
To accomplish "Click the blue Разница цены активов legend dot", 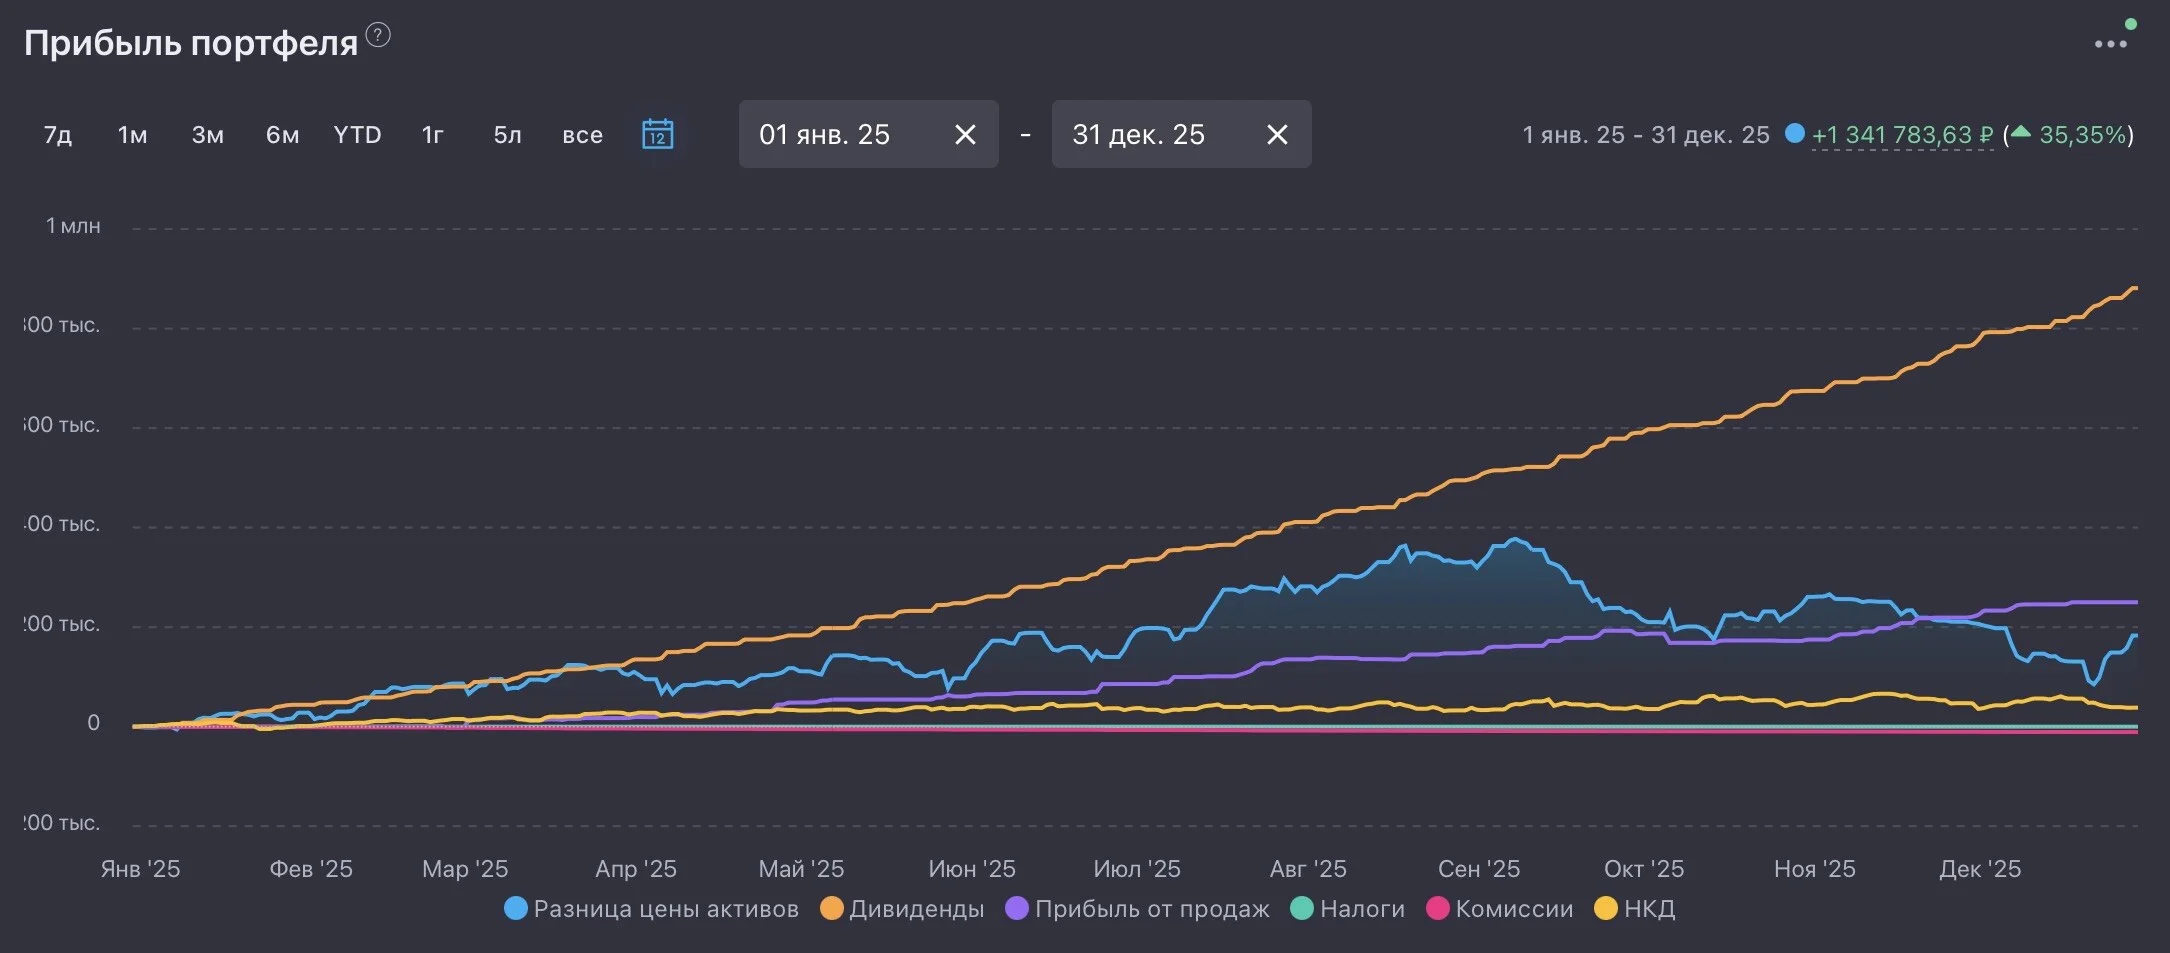I will click(516, 909).
